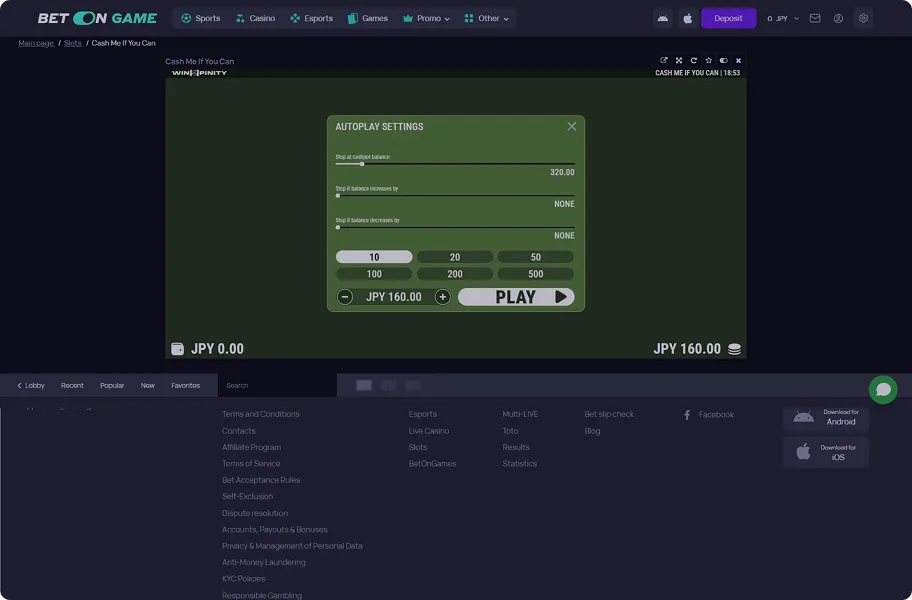
Task: Open the game in a new window
Action: [x=664, y=60]
